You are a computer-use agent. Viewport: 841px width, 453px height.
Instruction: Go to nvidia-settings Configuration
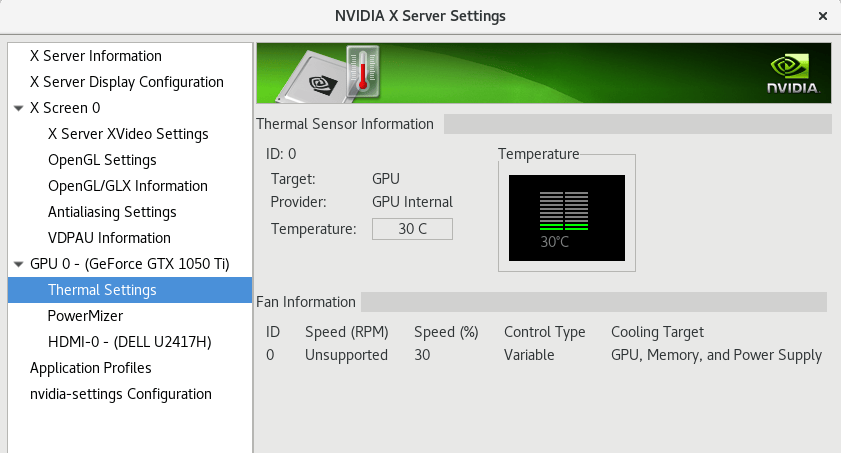click(x=121, y=394)
